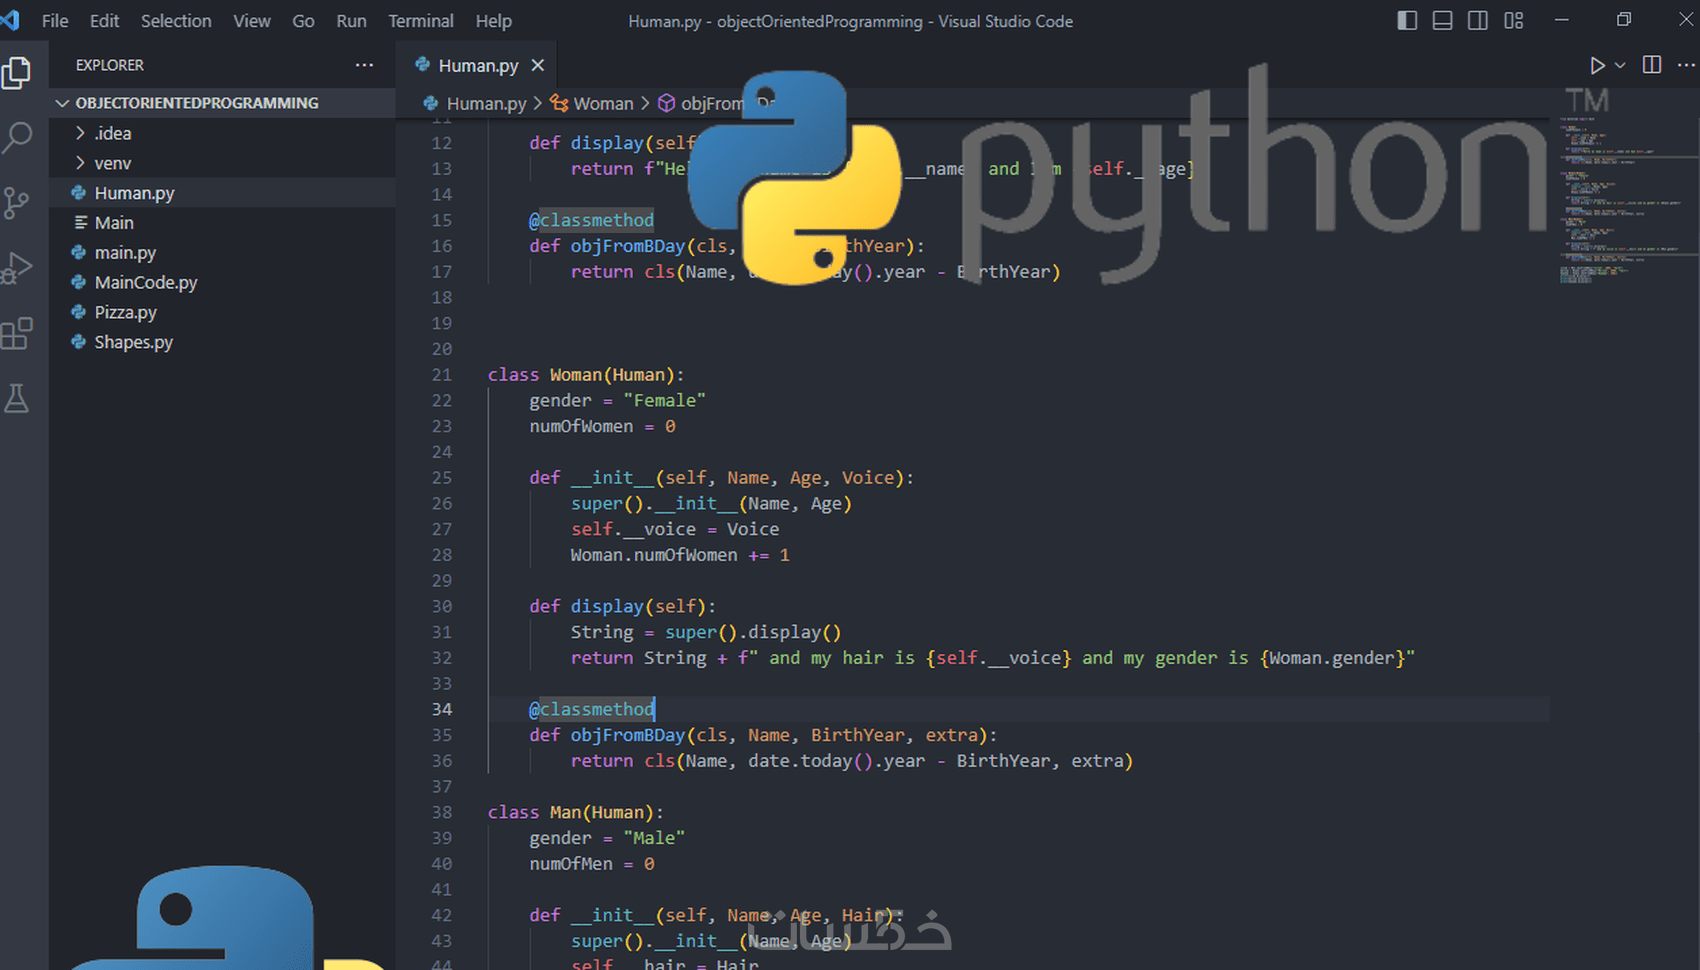Collapse the OBJECTORIENTEDPROGRAMMING folder
The image size is (1700, 970).
(x=62, y=102)
